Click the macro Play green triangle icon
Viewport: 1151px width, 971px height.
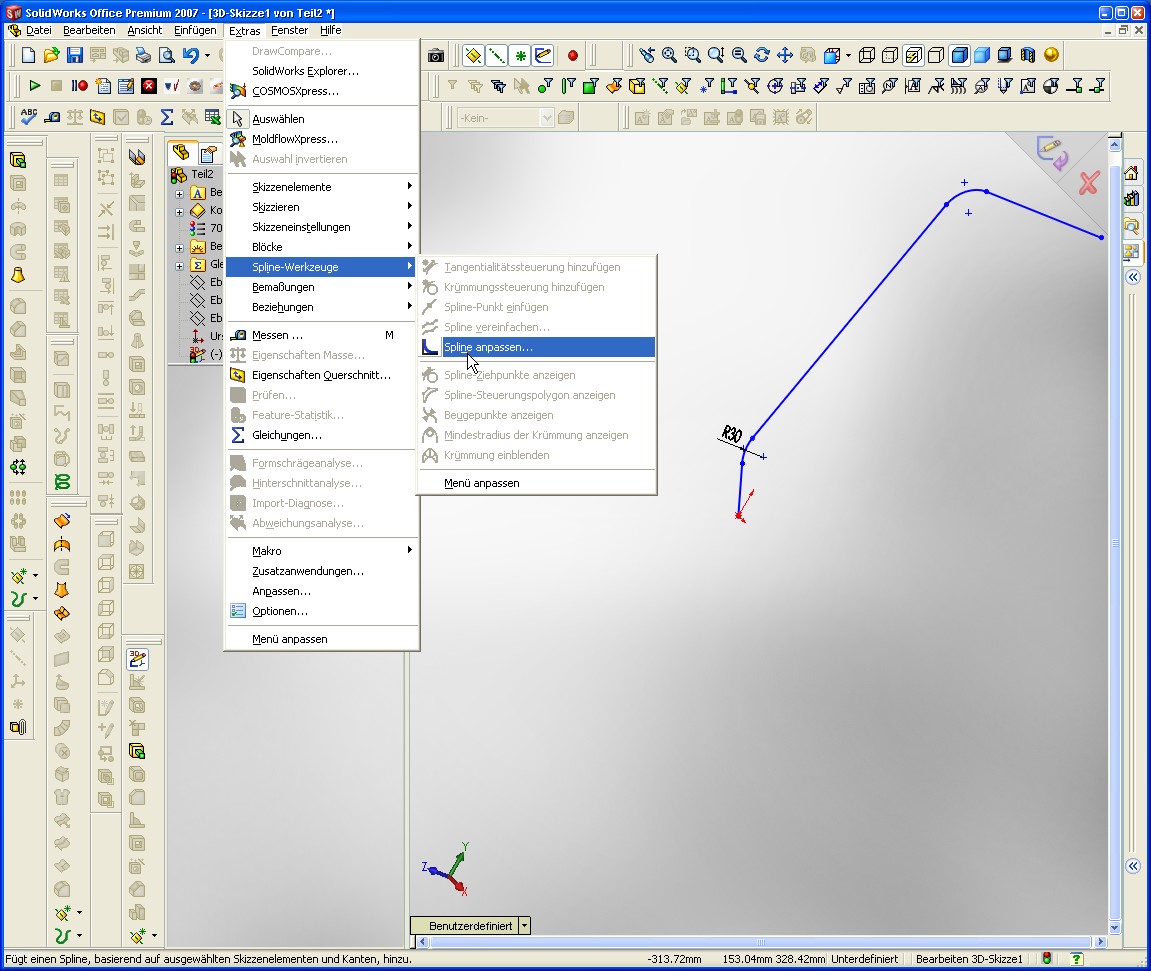click(x=34, y=86)
